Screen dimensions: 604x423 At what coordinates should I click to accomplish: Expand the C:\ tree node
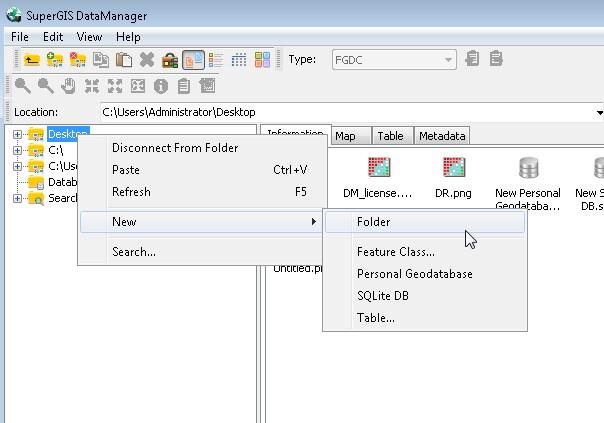pyautogui.click(x=17, y=150)
